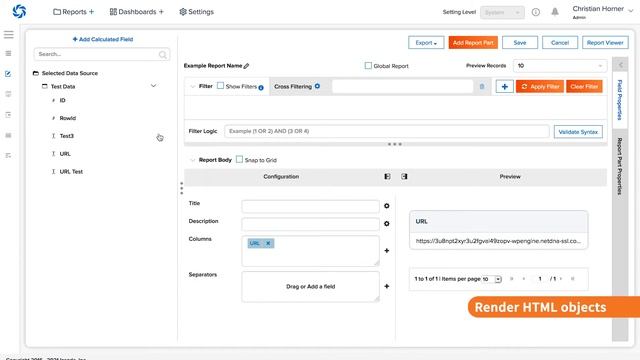
Task: Select the blue edit icon in left sidebar
Action: pyautogui.click(x=8, y=74)
